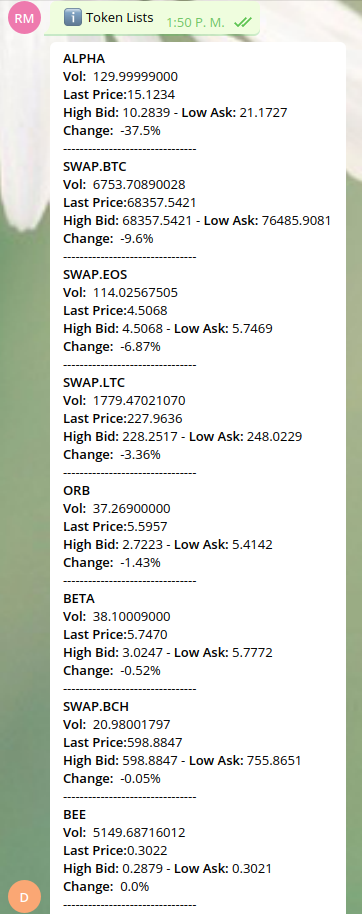
Task: Click the double checkmark read receipt
Action: pos(242,22)
